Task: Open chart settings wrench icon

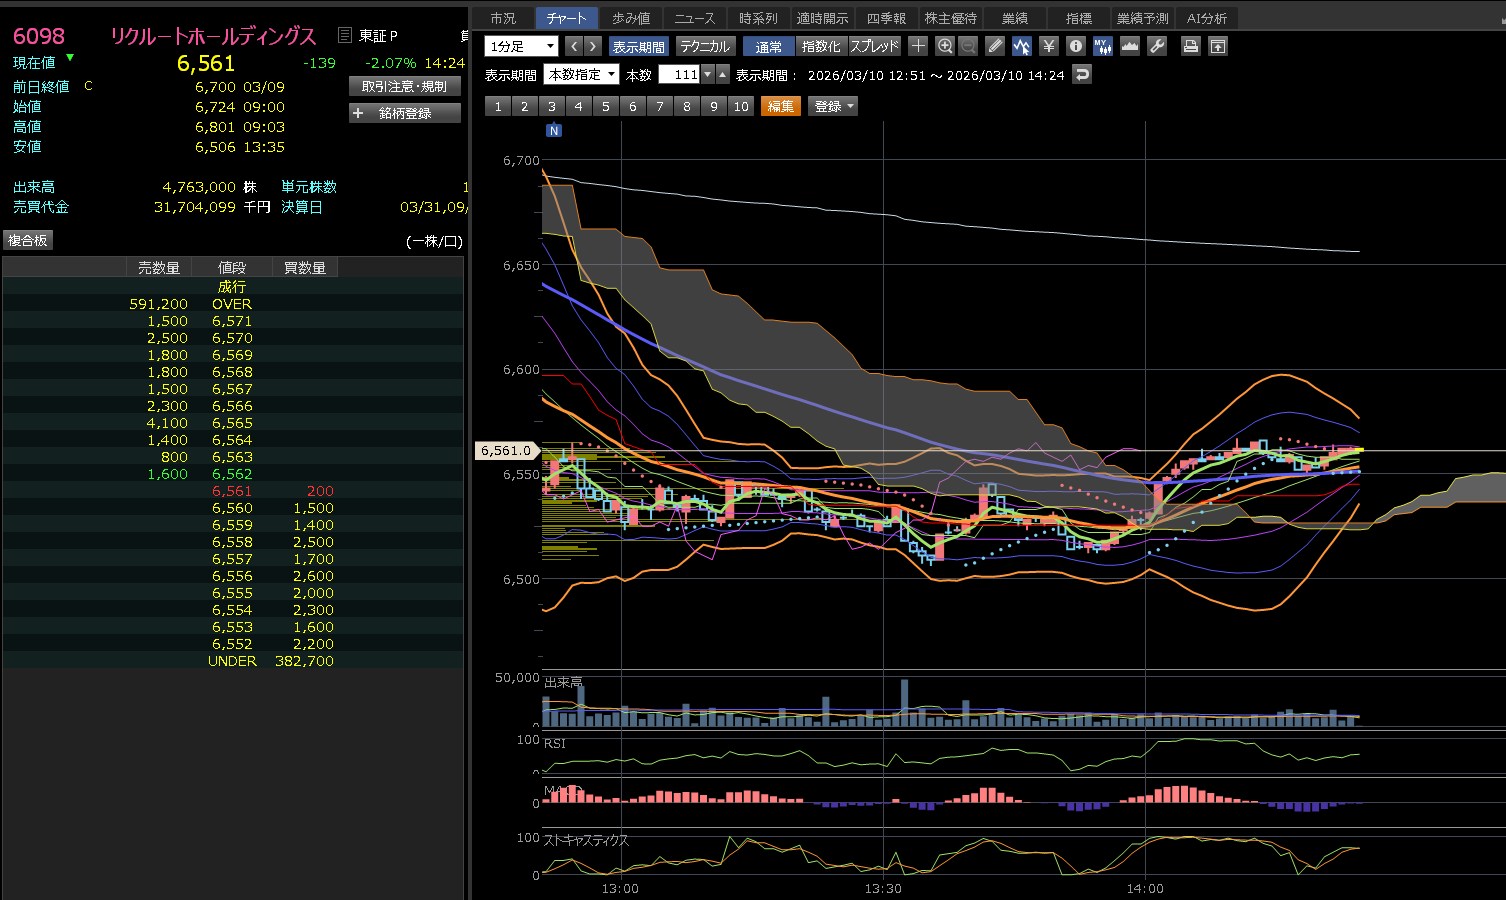Action: [1157, 46]
